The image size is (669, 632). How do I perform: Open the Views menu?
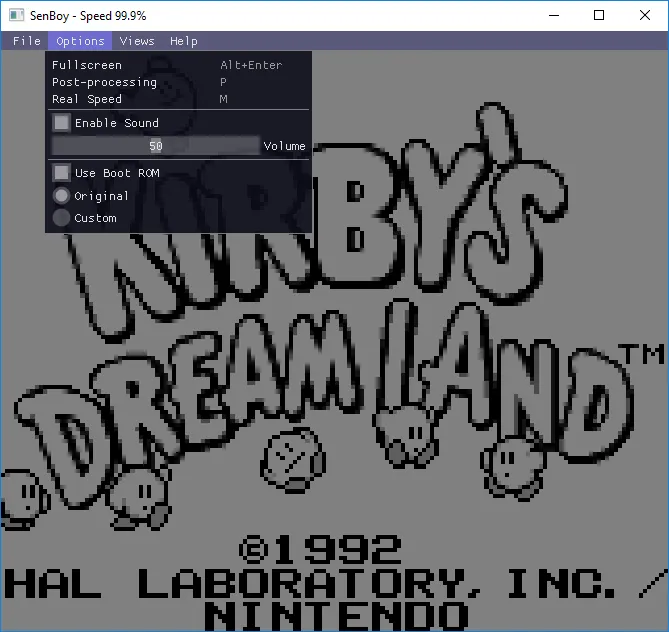click(137, 41)
